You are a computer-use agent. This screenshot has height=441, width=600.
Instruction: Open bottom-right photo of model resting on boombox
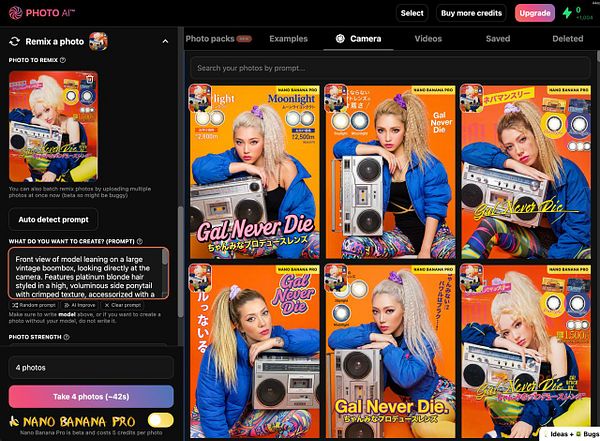526,351
